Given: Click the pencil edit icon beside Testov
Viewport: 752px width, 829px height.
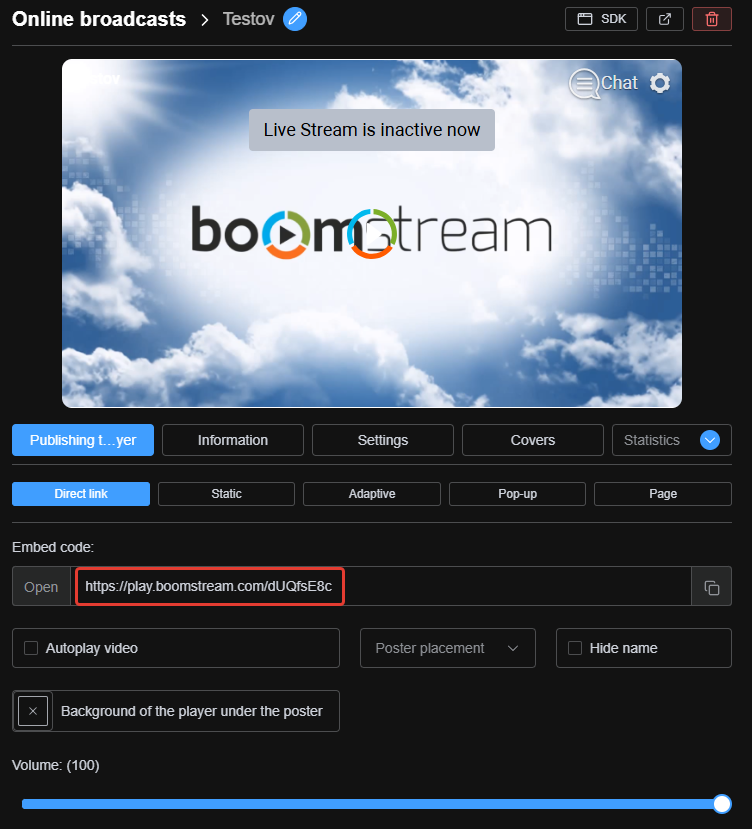Looking at the screenshot, I should 295,19.
